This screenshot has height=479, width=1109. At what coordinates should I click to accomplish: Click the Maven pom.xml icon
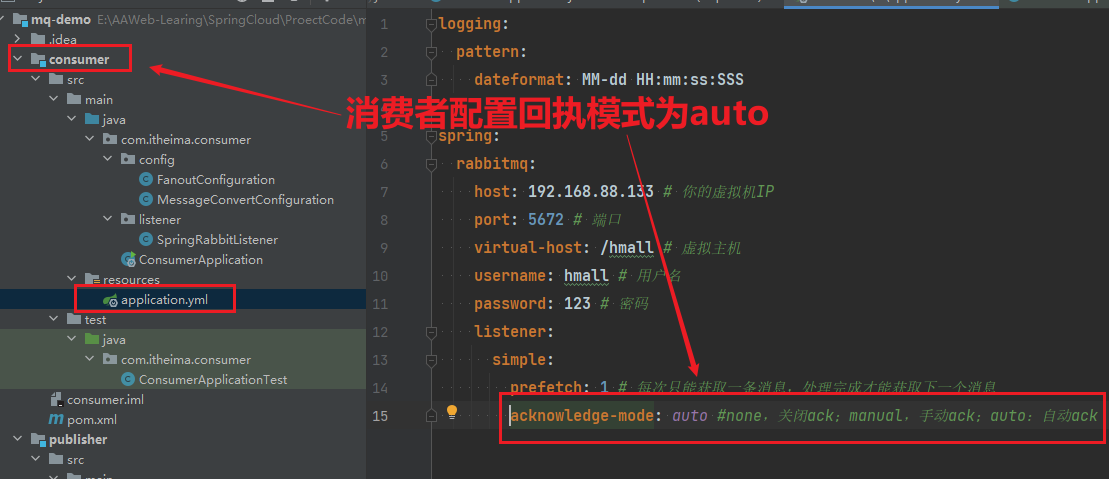[56, 420]
